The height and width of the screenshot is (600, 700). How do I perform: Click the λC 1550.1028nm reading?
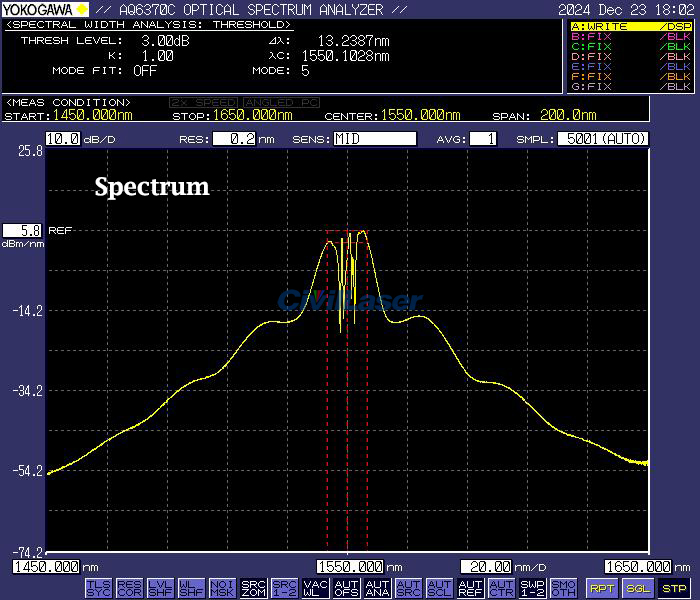346,56
